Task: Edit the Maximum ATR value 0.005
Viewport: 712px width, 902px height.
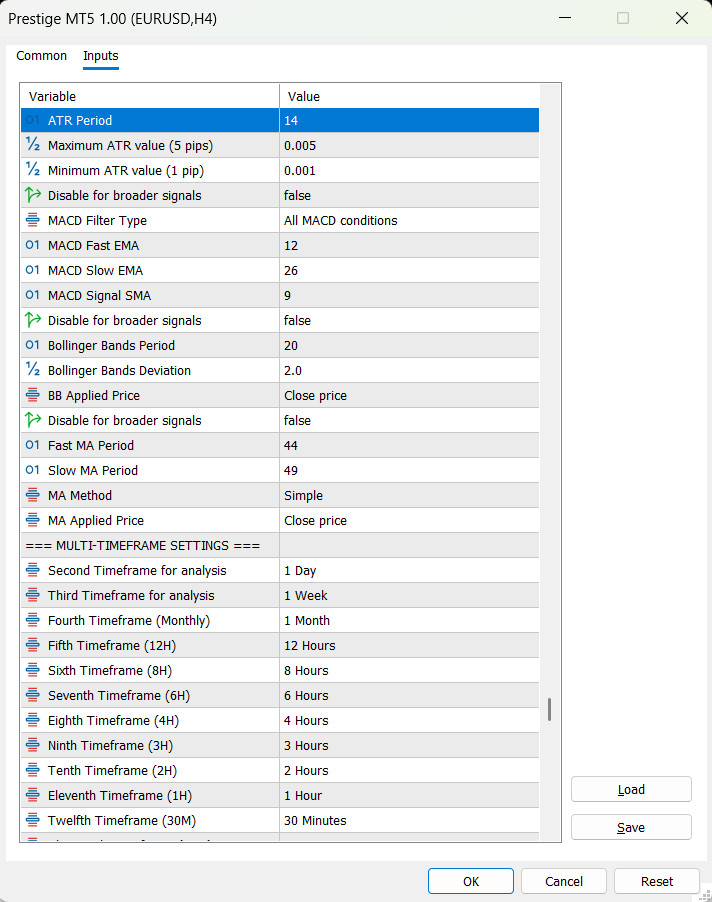Action: [x=409, y=145]
